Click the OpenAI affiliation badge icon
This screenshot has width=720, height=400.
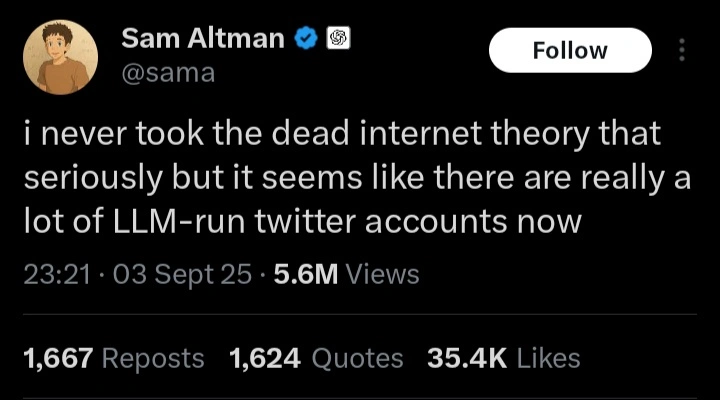pyautogui.click(x=338, y=39)
